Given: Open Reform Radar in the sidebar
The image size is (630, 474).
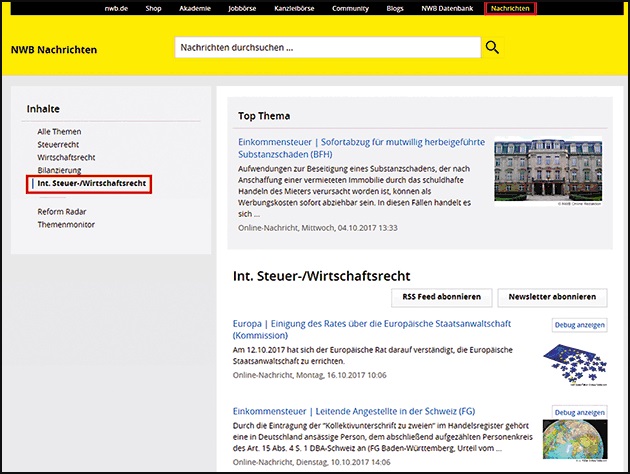Looking at the screenshot, I should click(x=63, y=211).
